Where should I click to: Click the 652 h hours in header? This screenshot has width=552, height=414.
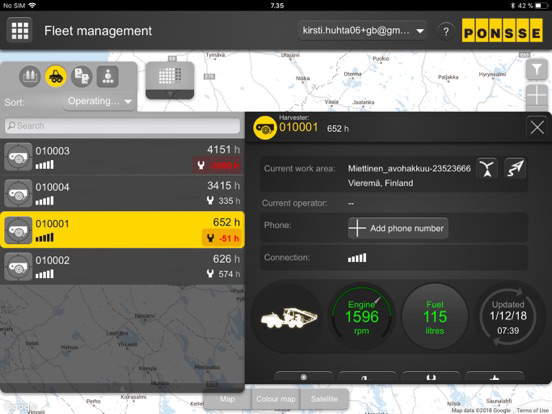[338, 128]
